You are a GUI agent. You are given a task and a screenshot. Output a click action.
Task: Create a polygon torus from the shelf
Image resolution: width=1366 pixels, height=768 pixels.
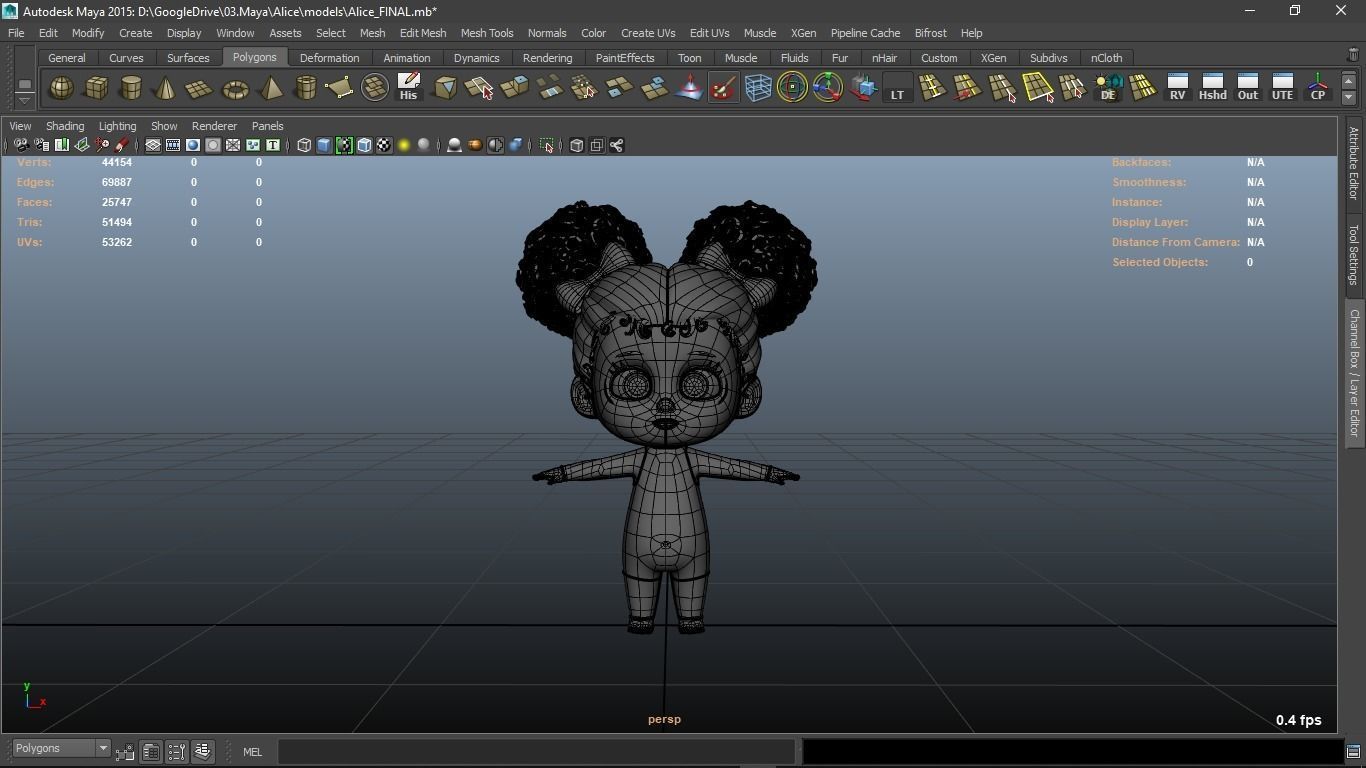coord(235,89)
